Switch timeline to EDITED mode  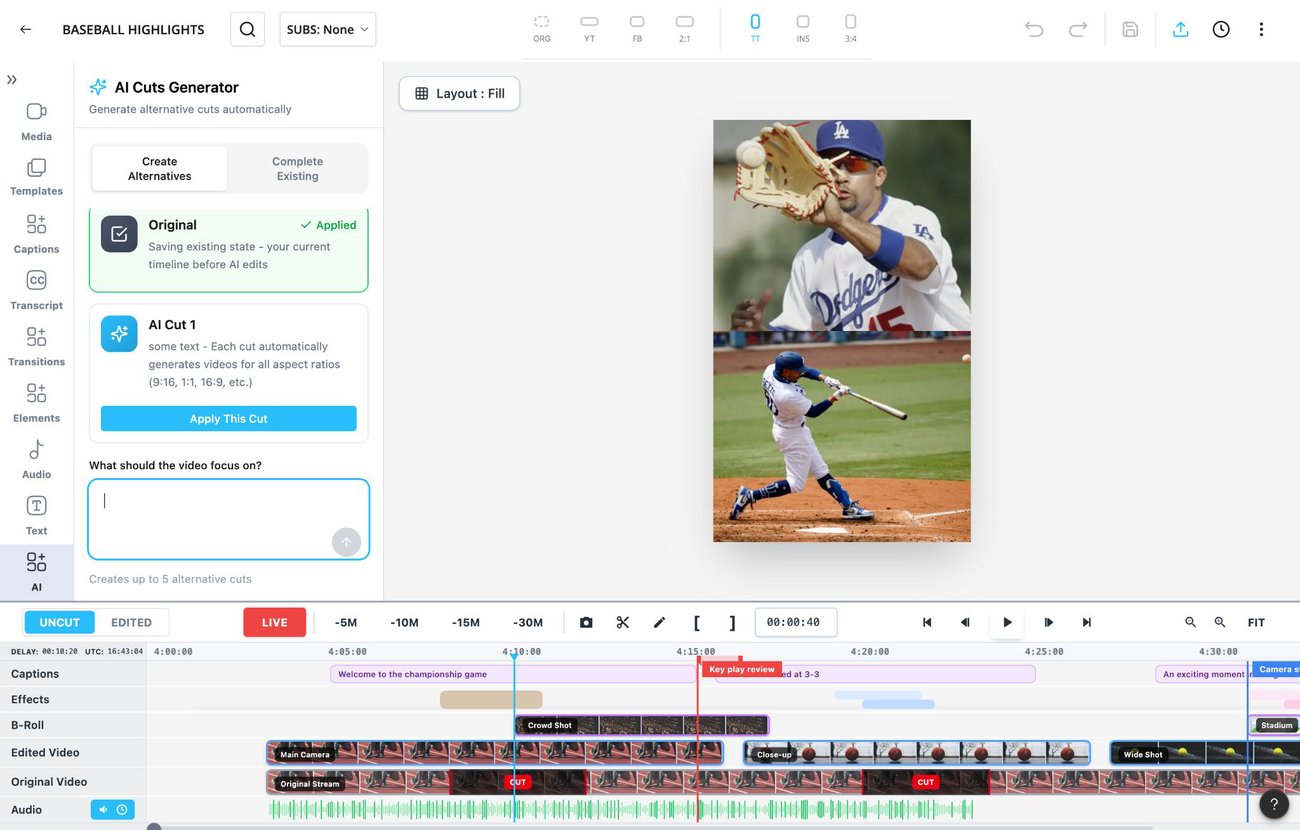[x=131, y=622]
